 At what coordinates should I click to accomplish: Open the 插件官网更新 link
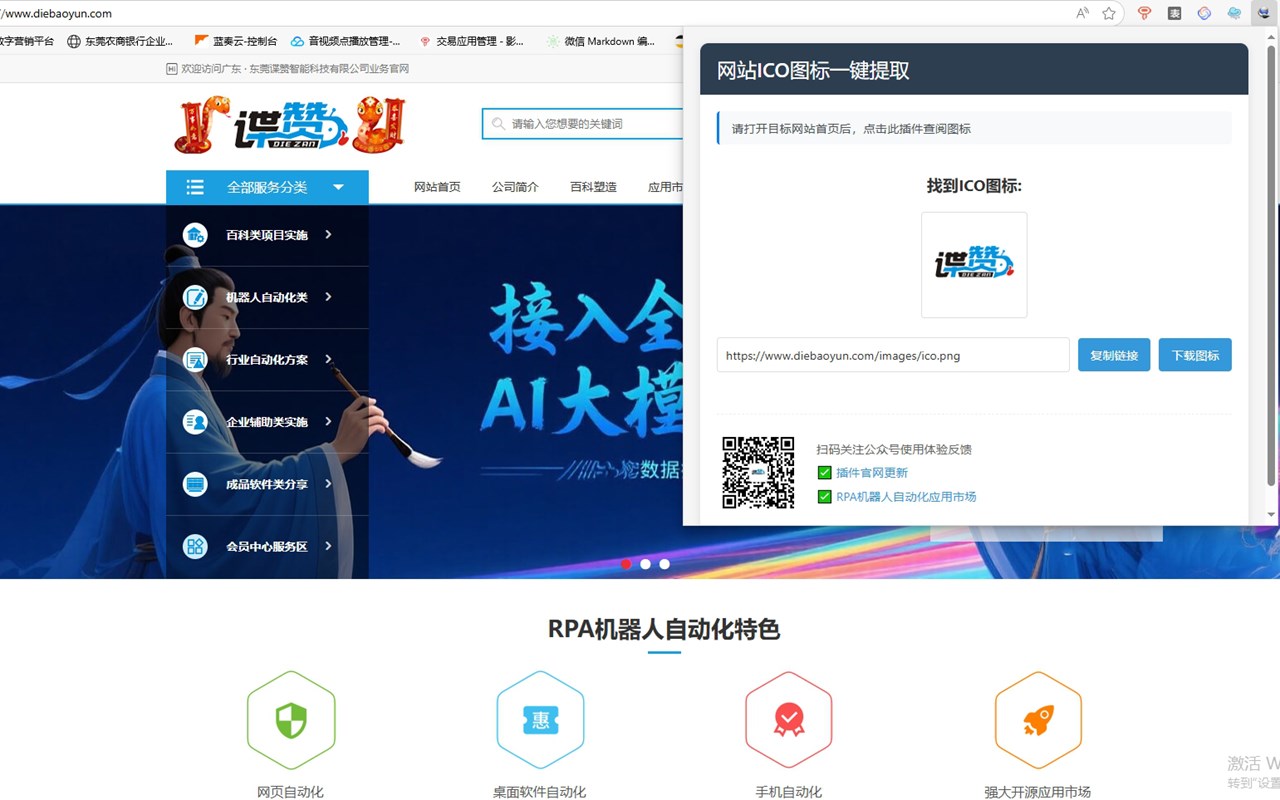pos(872,474)
